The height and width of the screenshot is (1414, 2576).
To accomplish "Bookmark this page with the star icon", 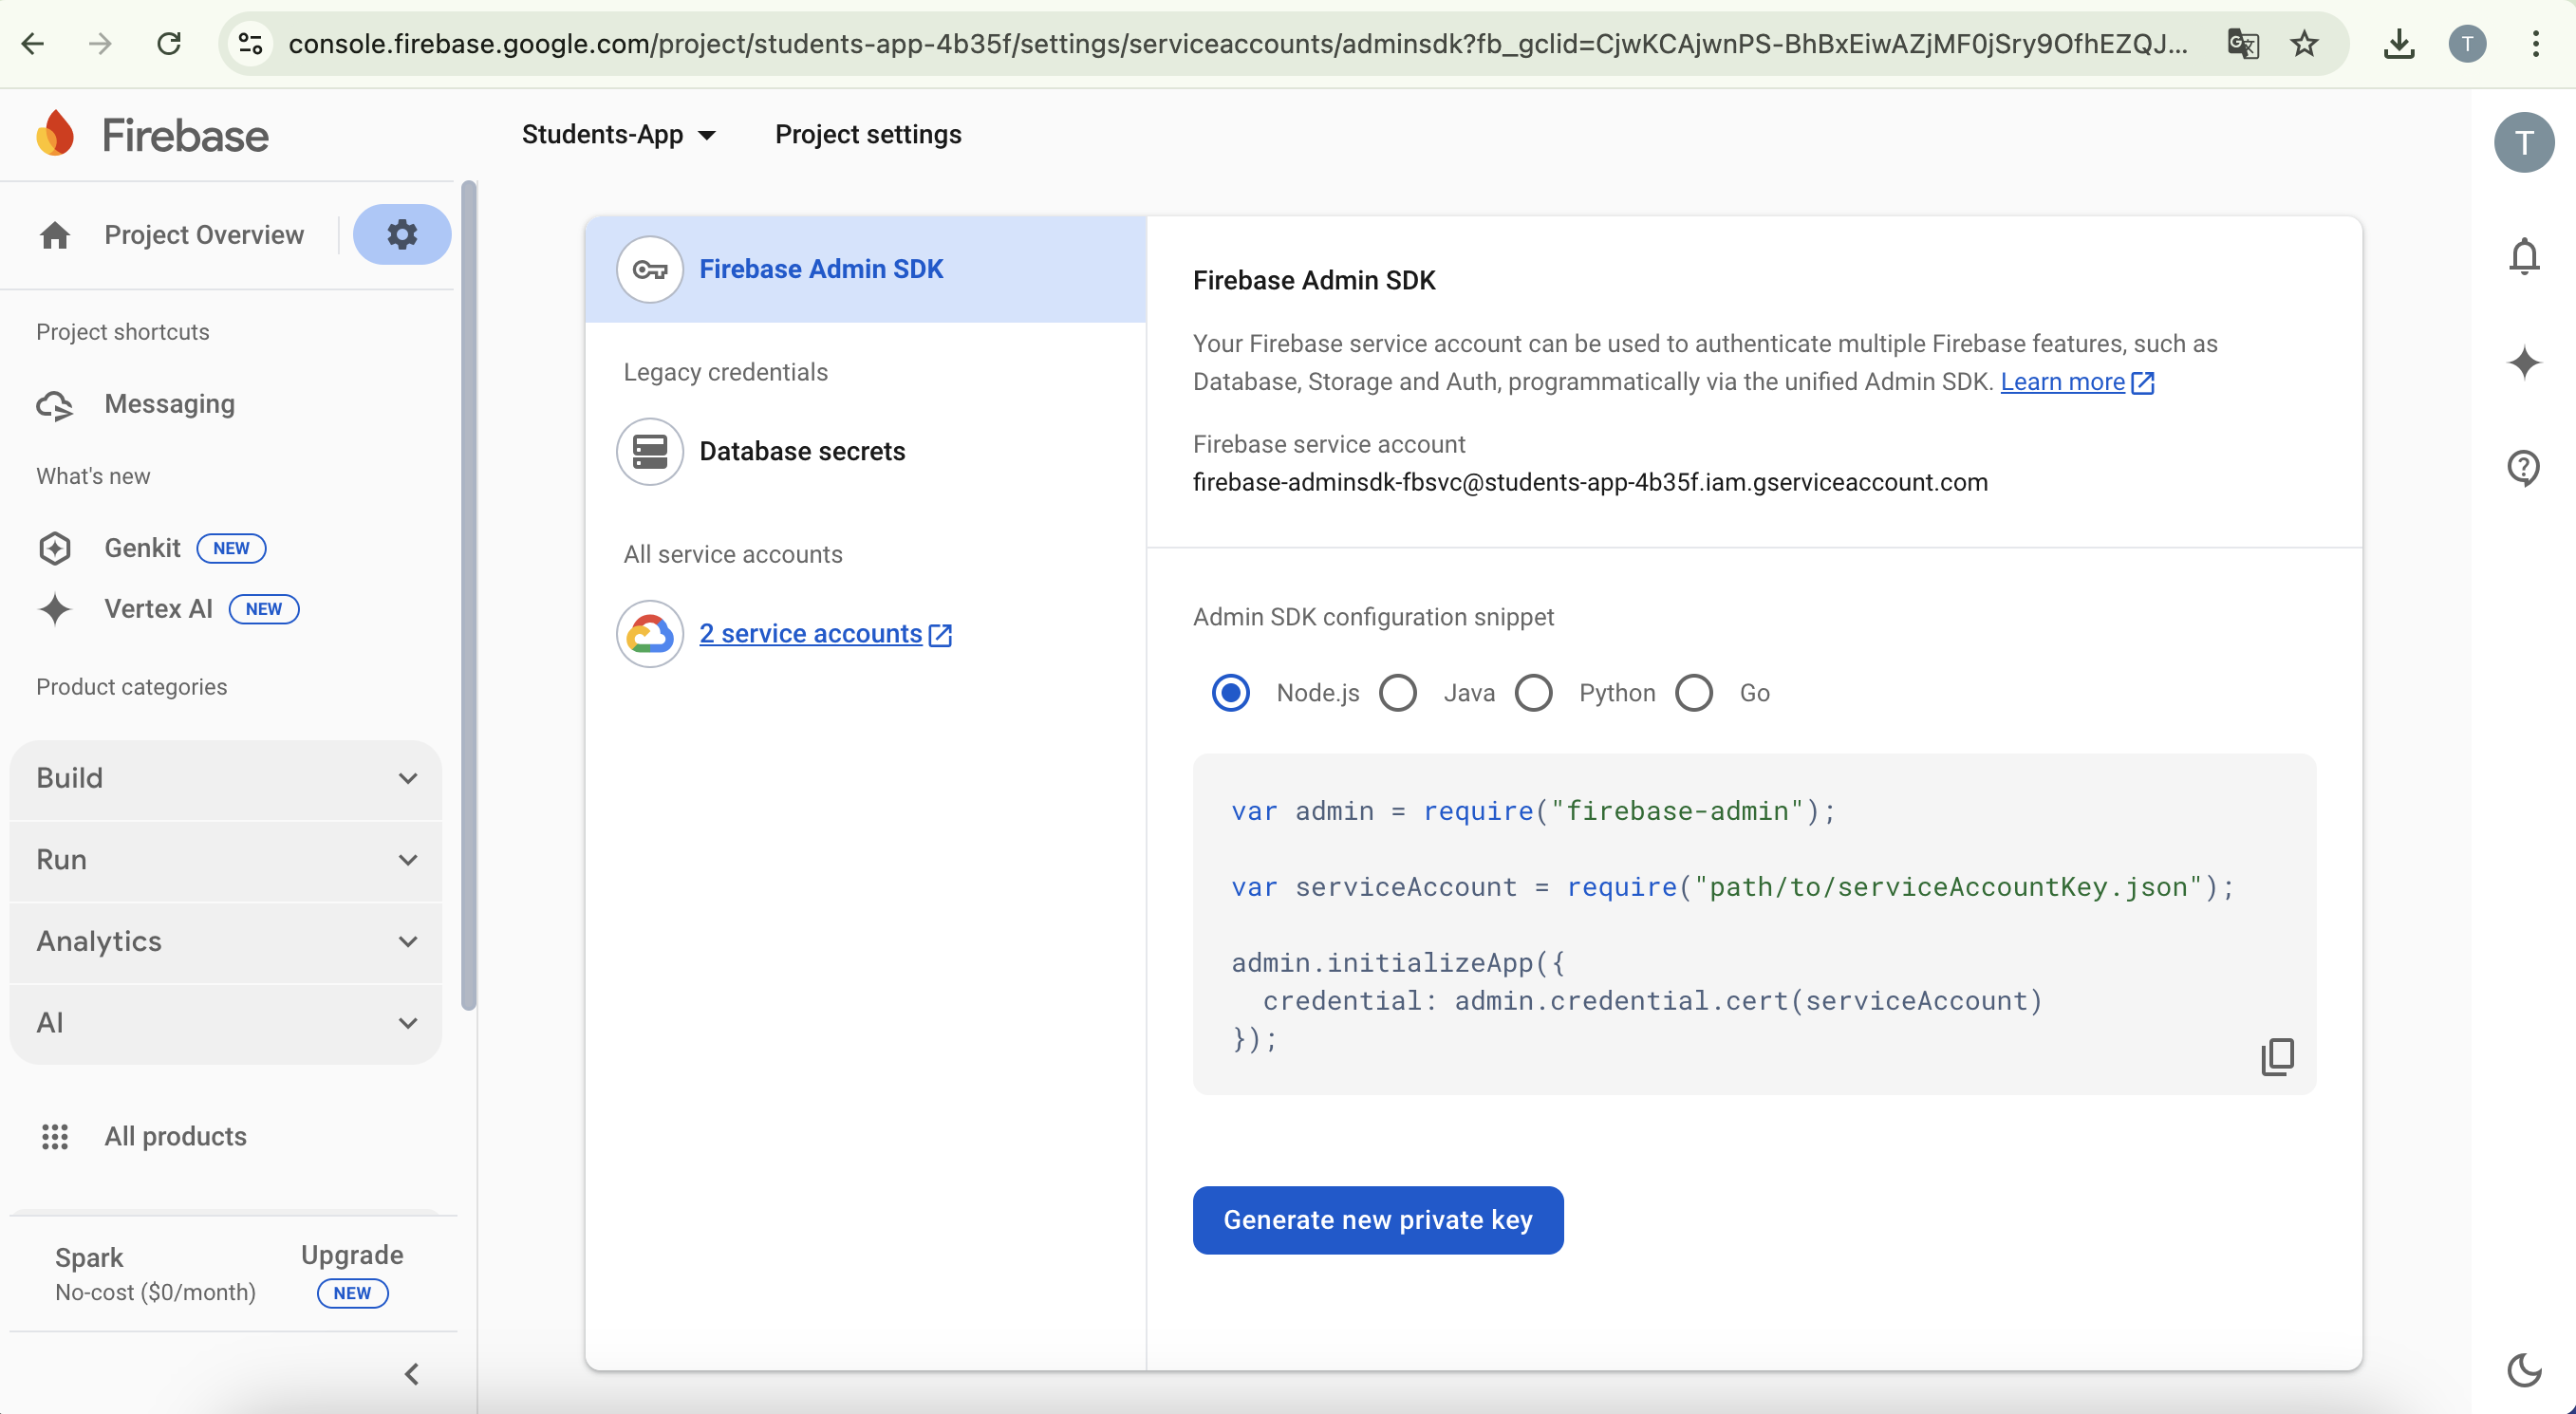I will pos(2304,44).
